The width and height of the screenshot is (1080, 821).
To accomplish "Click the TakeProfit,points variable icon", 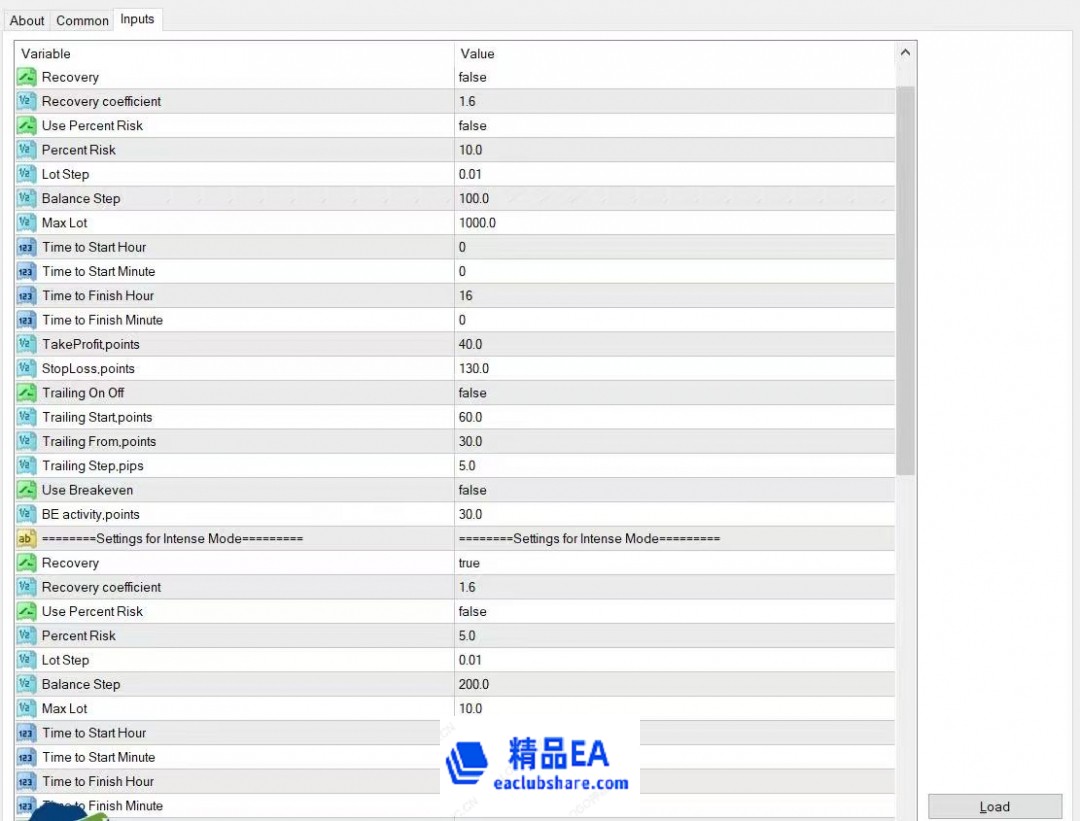I will click(27, 344).
